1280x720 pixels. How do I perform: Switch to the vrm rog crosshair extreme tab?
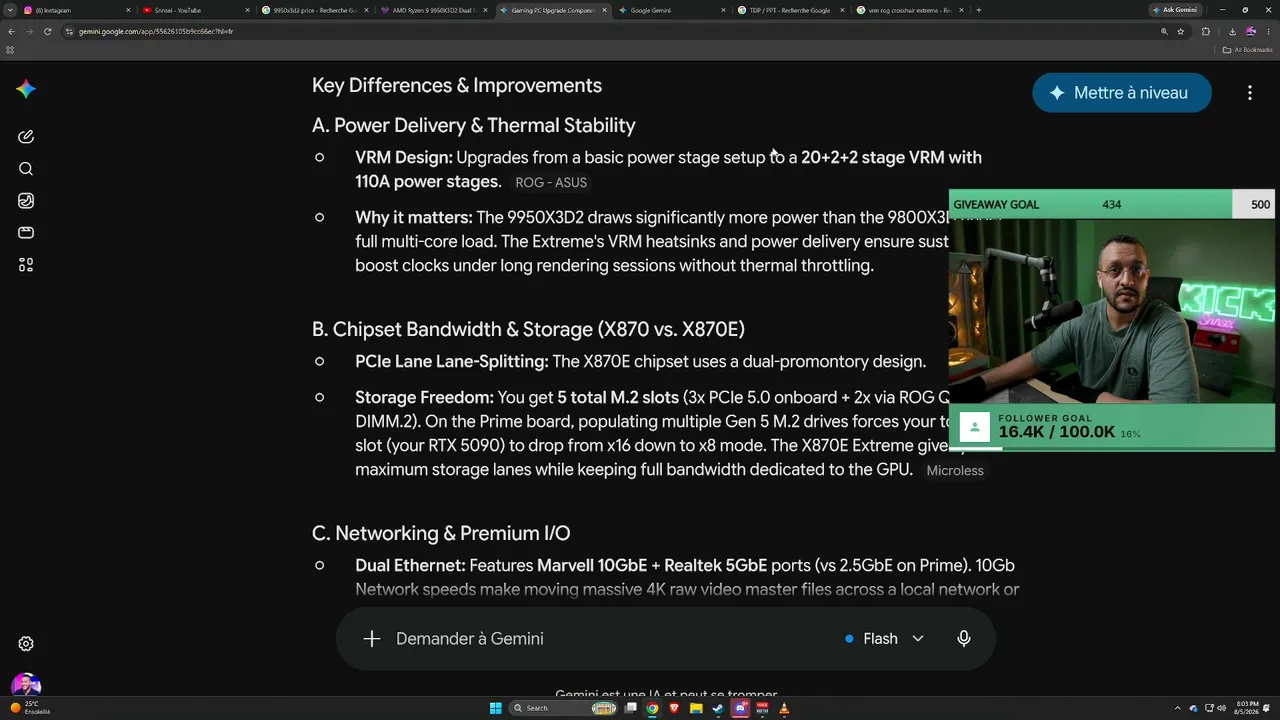(911, 10)
